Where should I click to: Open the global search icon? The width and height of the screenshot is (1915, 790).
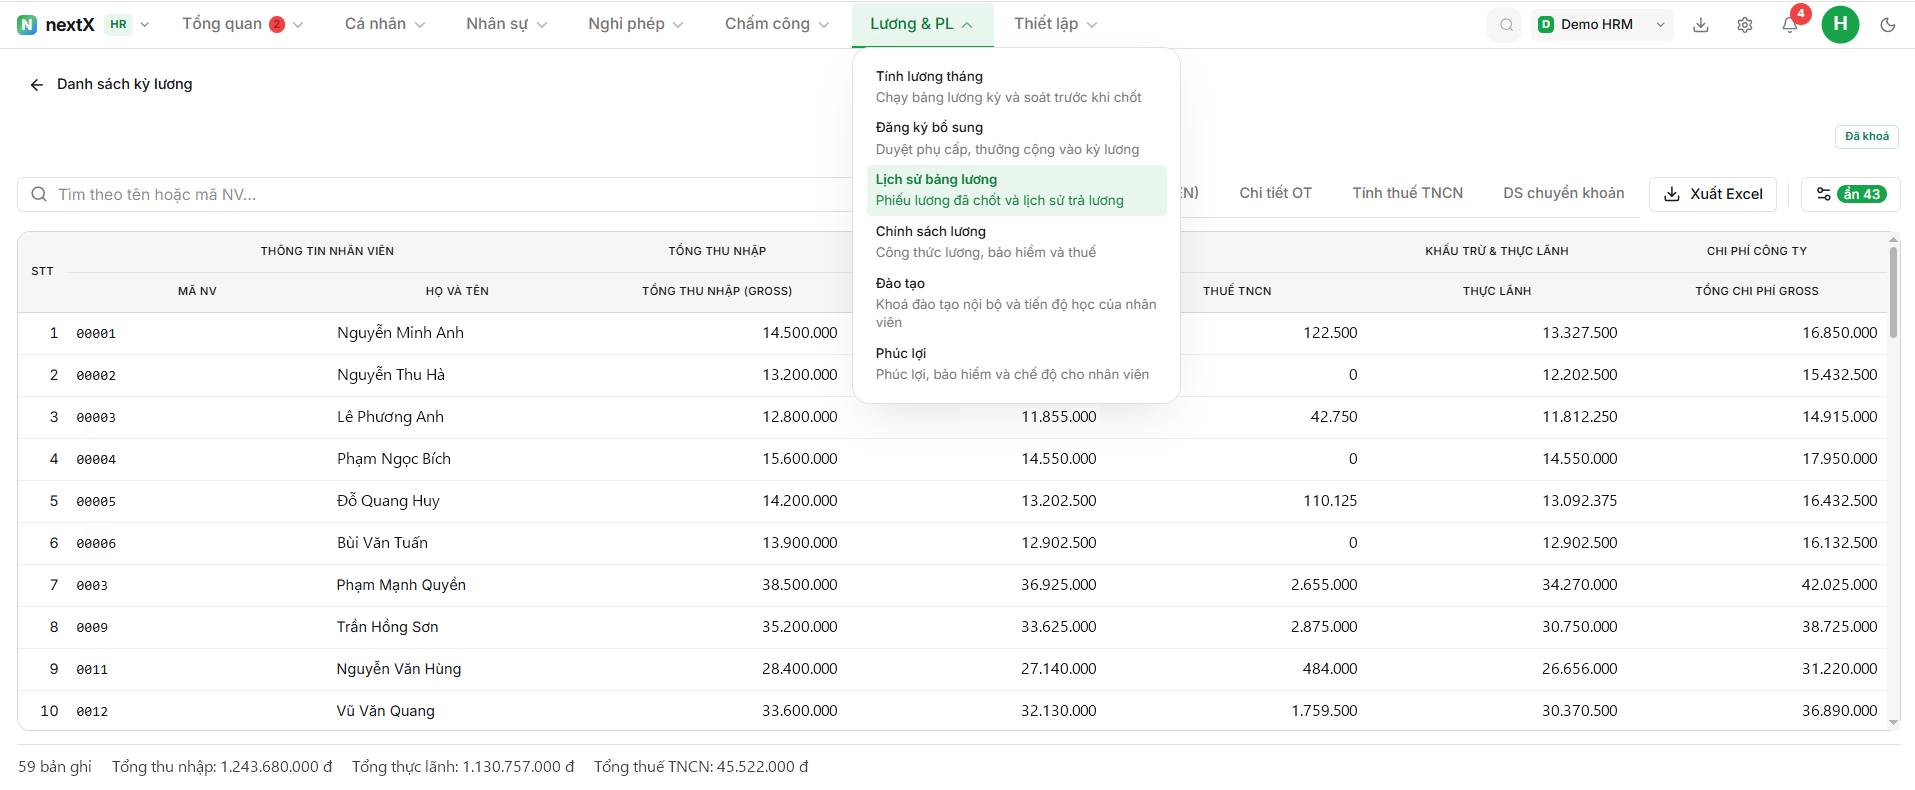[1506, 25]
